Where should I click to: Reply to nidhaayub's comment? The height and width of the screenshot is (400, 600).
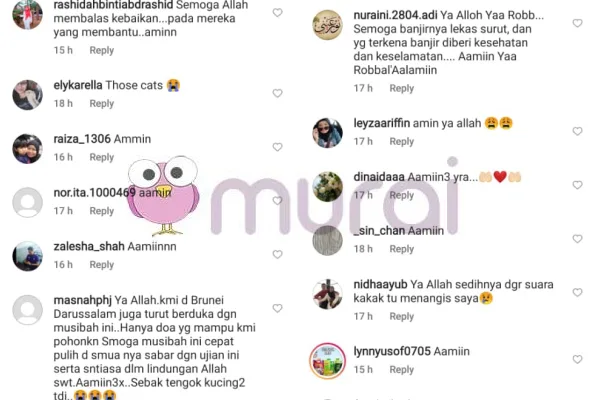[x=402, y=317]
